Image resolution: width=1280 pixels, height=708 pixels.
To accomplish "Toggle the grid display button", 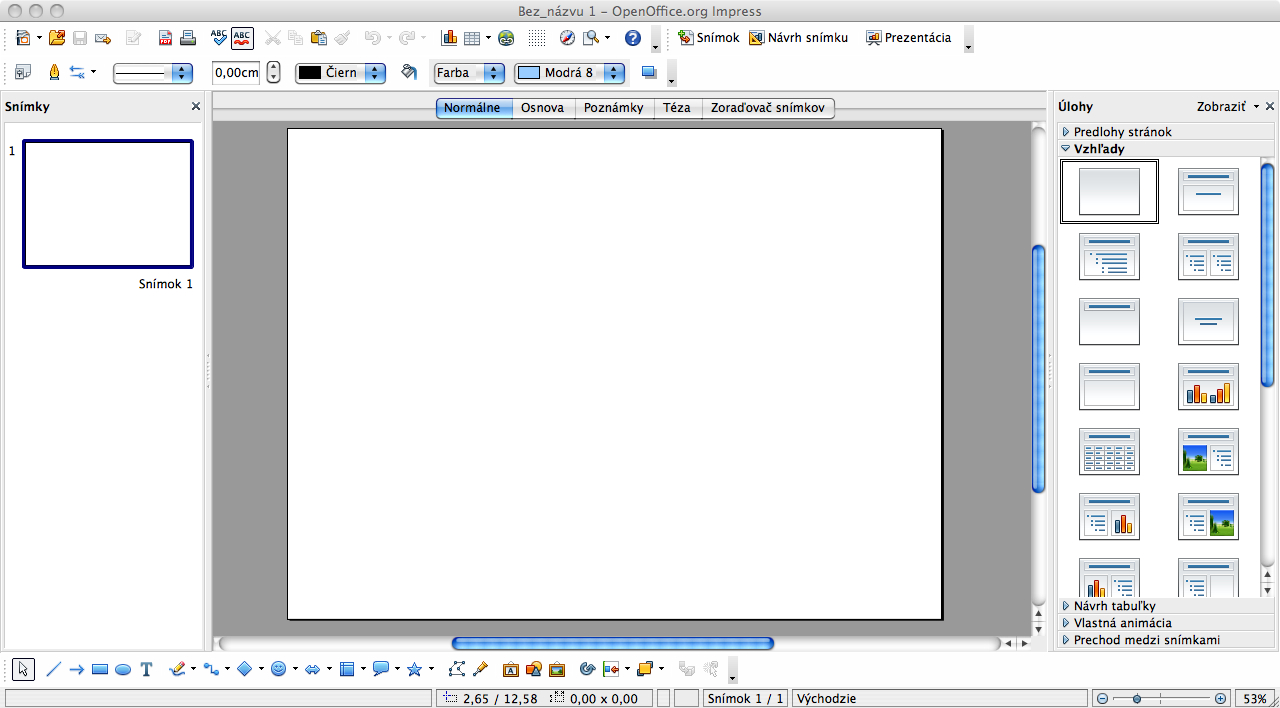I will coord(537,38).
